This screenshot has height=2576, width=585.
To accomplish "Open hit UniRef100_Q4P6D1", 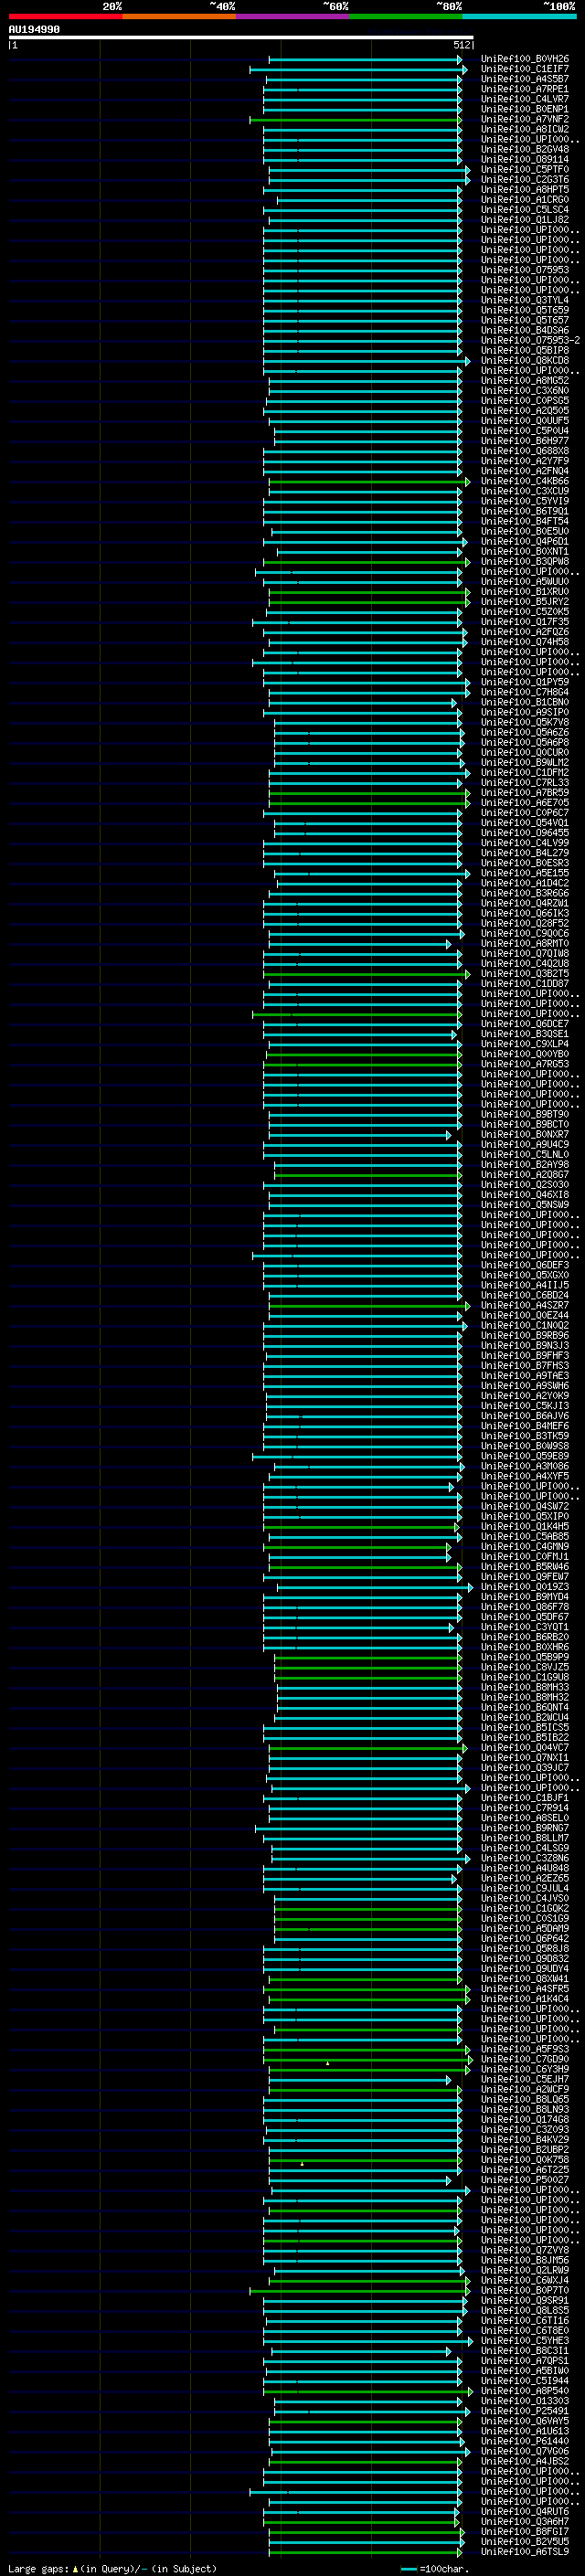I will click(x=525, y=541).
